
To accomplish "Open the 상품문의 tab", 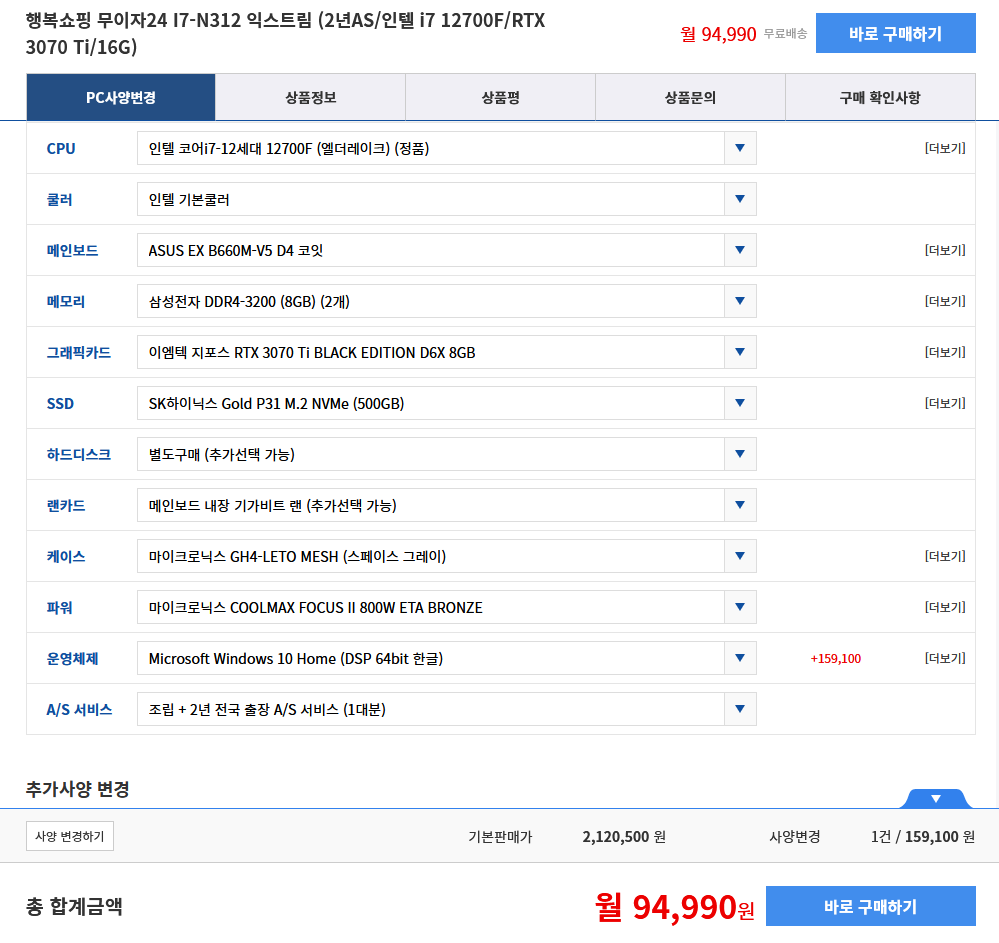I will 690,97.
